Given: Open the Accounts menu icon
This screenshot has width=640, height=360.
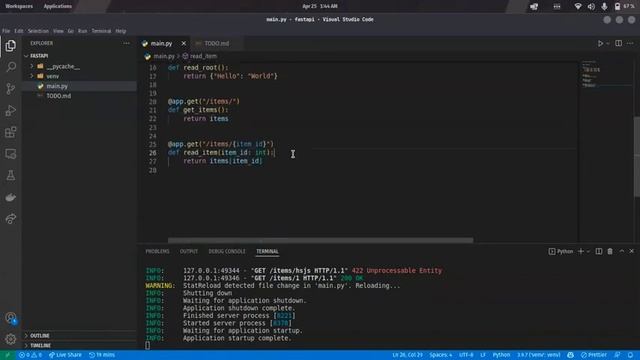Looking at the screenshot, I should click(11, 318).
